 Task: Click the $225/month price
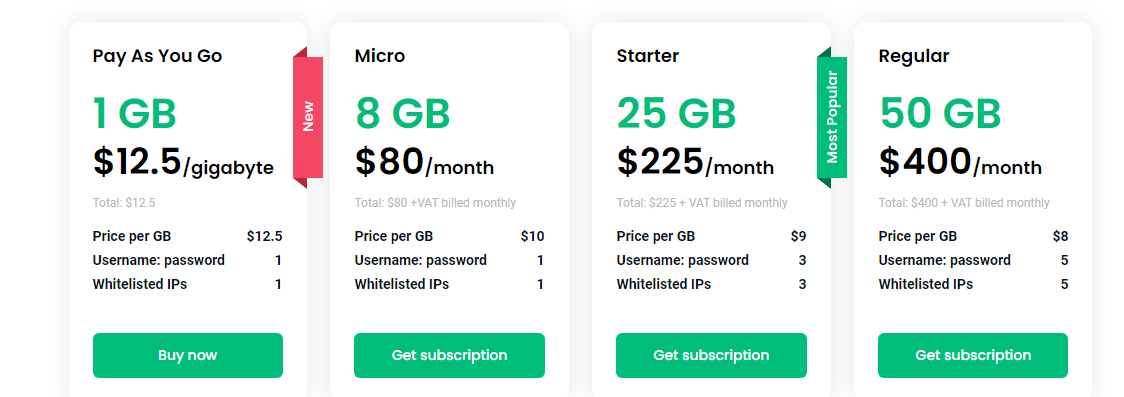click(x=695, y=161)
